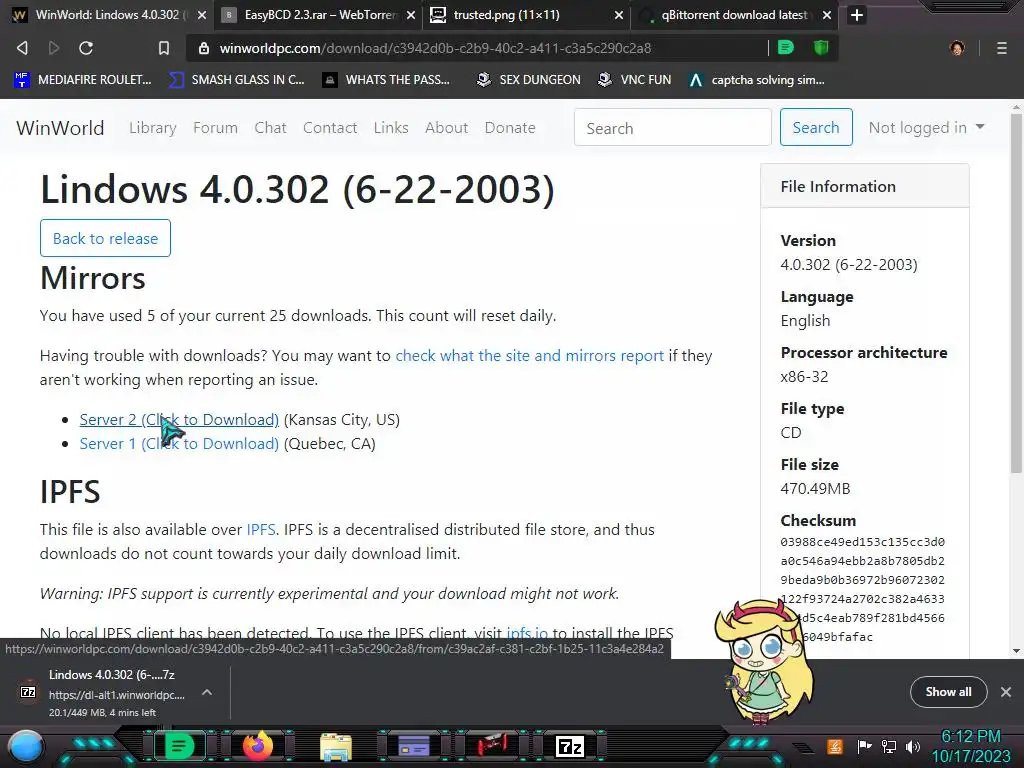
Task: Expand the Not logged in dropdown
Action: (x=926, y=128)
